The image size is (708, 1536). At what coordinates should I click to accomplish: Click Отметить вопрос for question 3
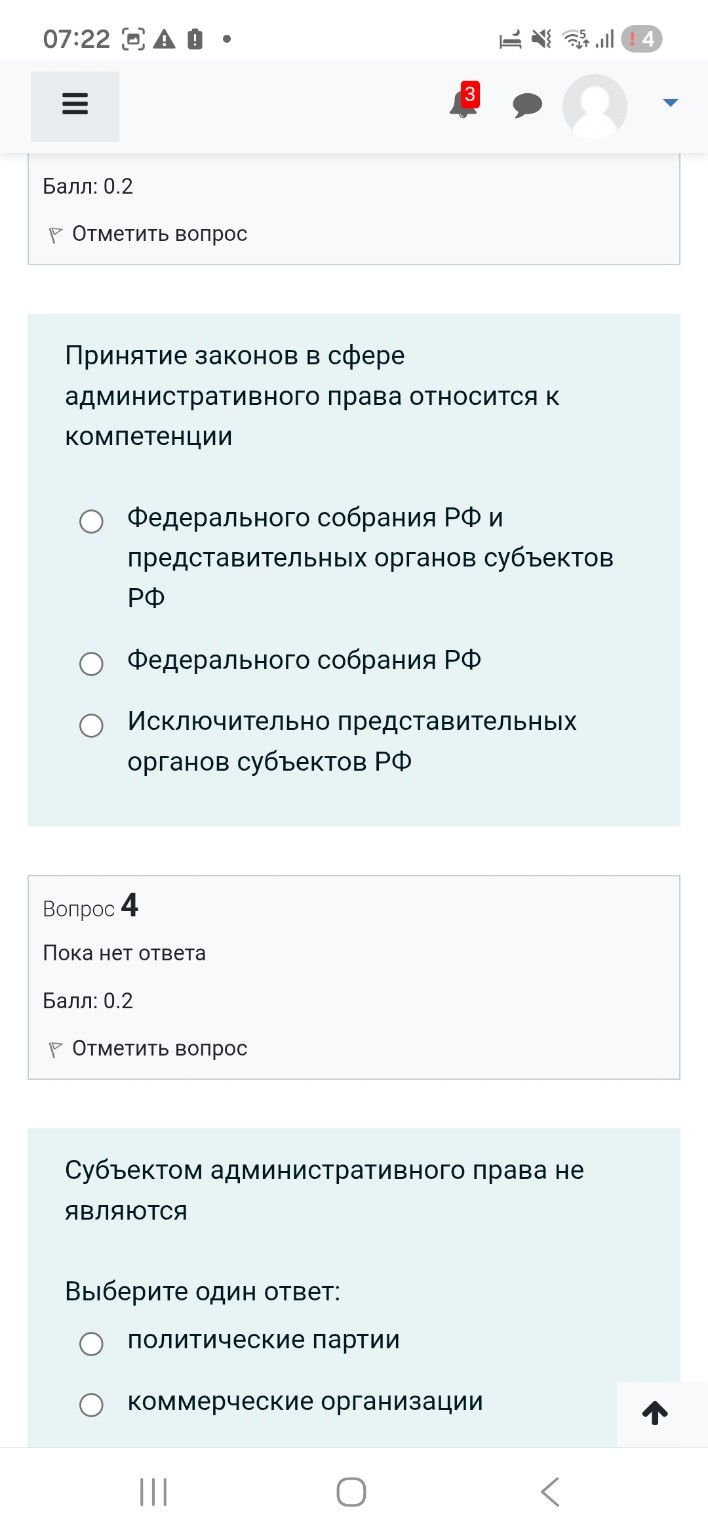click(x=155, y=233)
